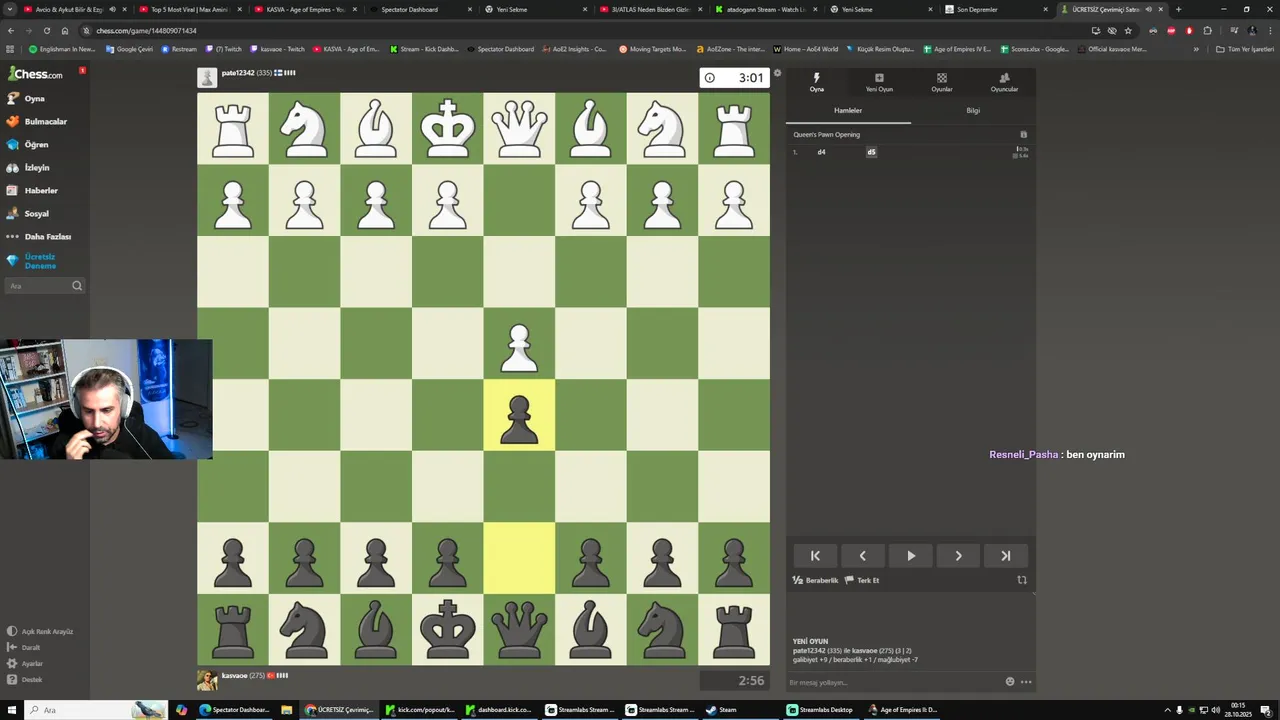This screenshot has width=1280, height=720.
Task: Open Age of Empires taskbar item
Action: [902, 710]
